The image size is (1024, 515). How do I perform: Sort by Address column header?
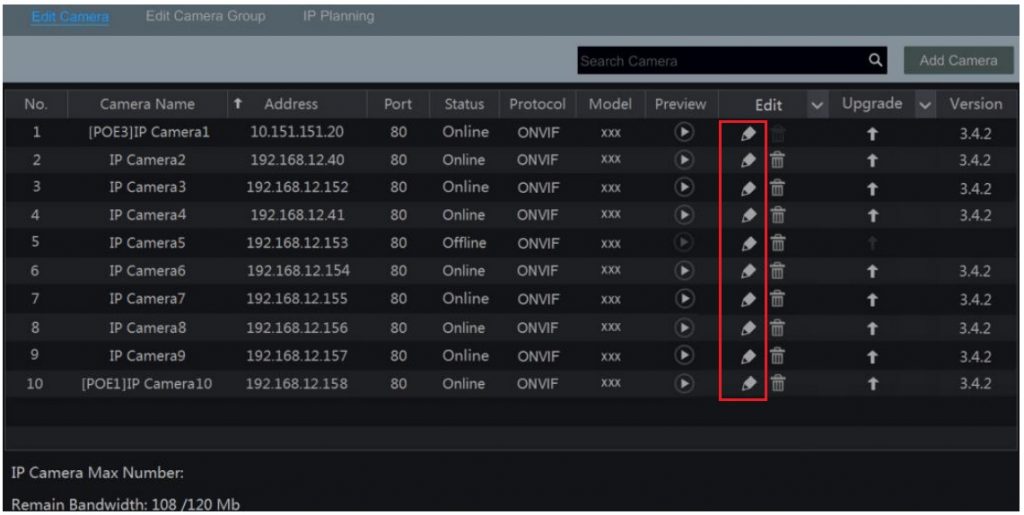coord(290,104)
